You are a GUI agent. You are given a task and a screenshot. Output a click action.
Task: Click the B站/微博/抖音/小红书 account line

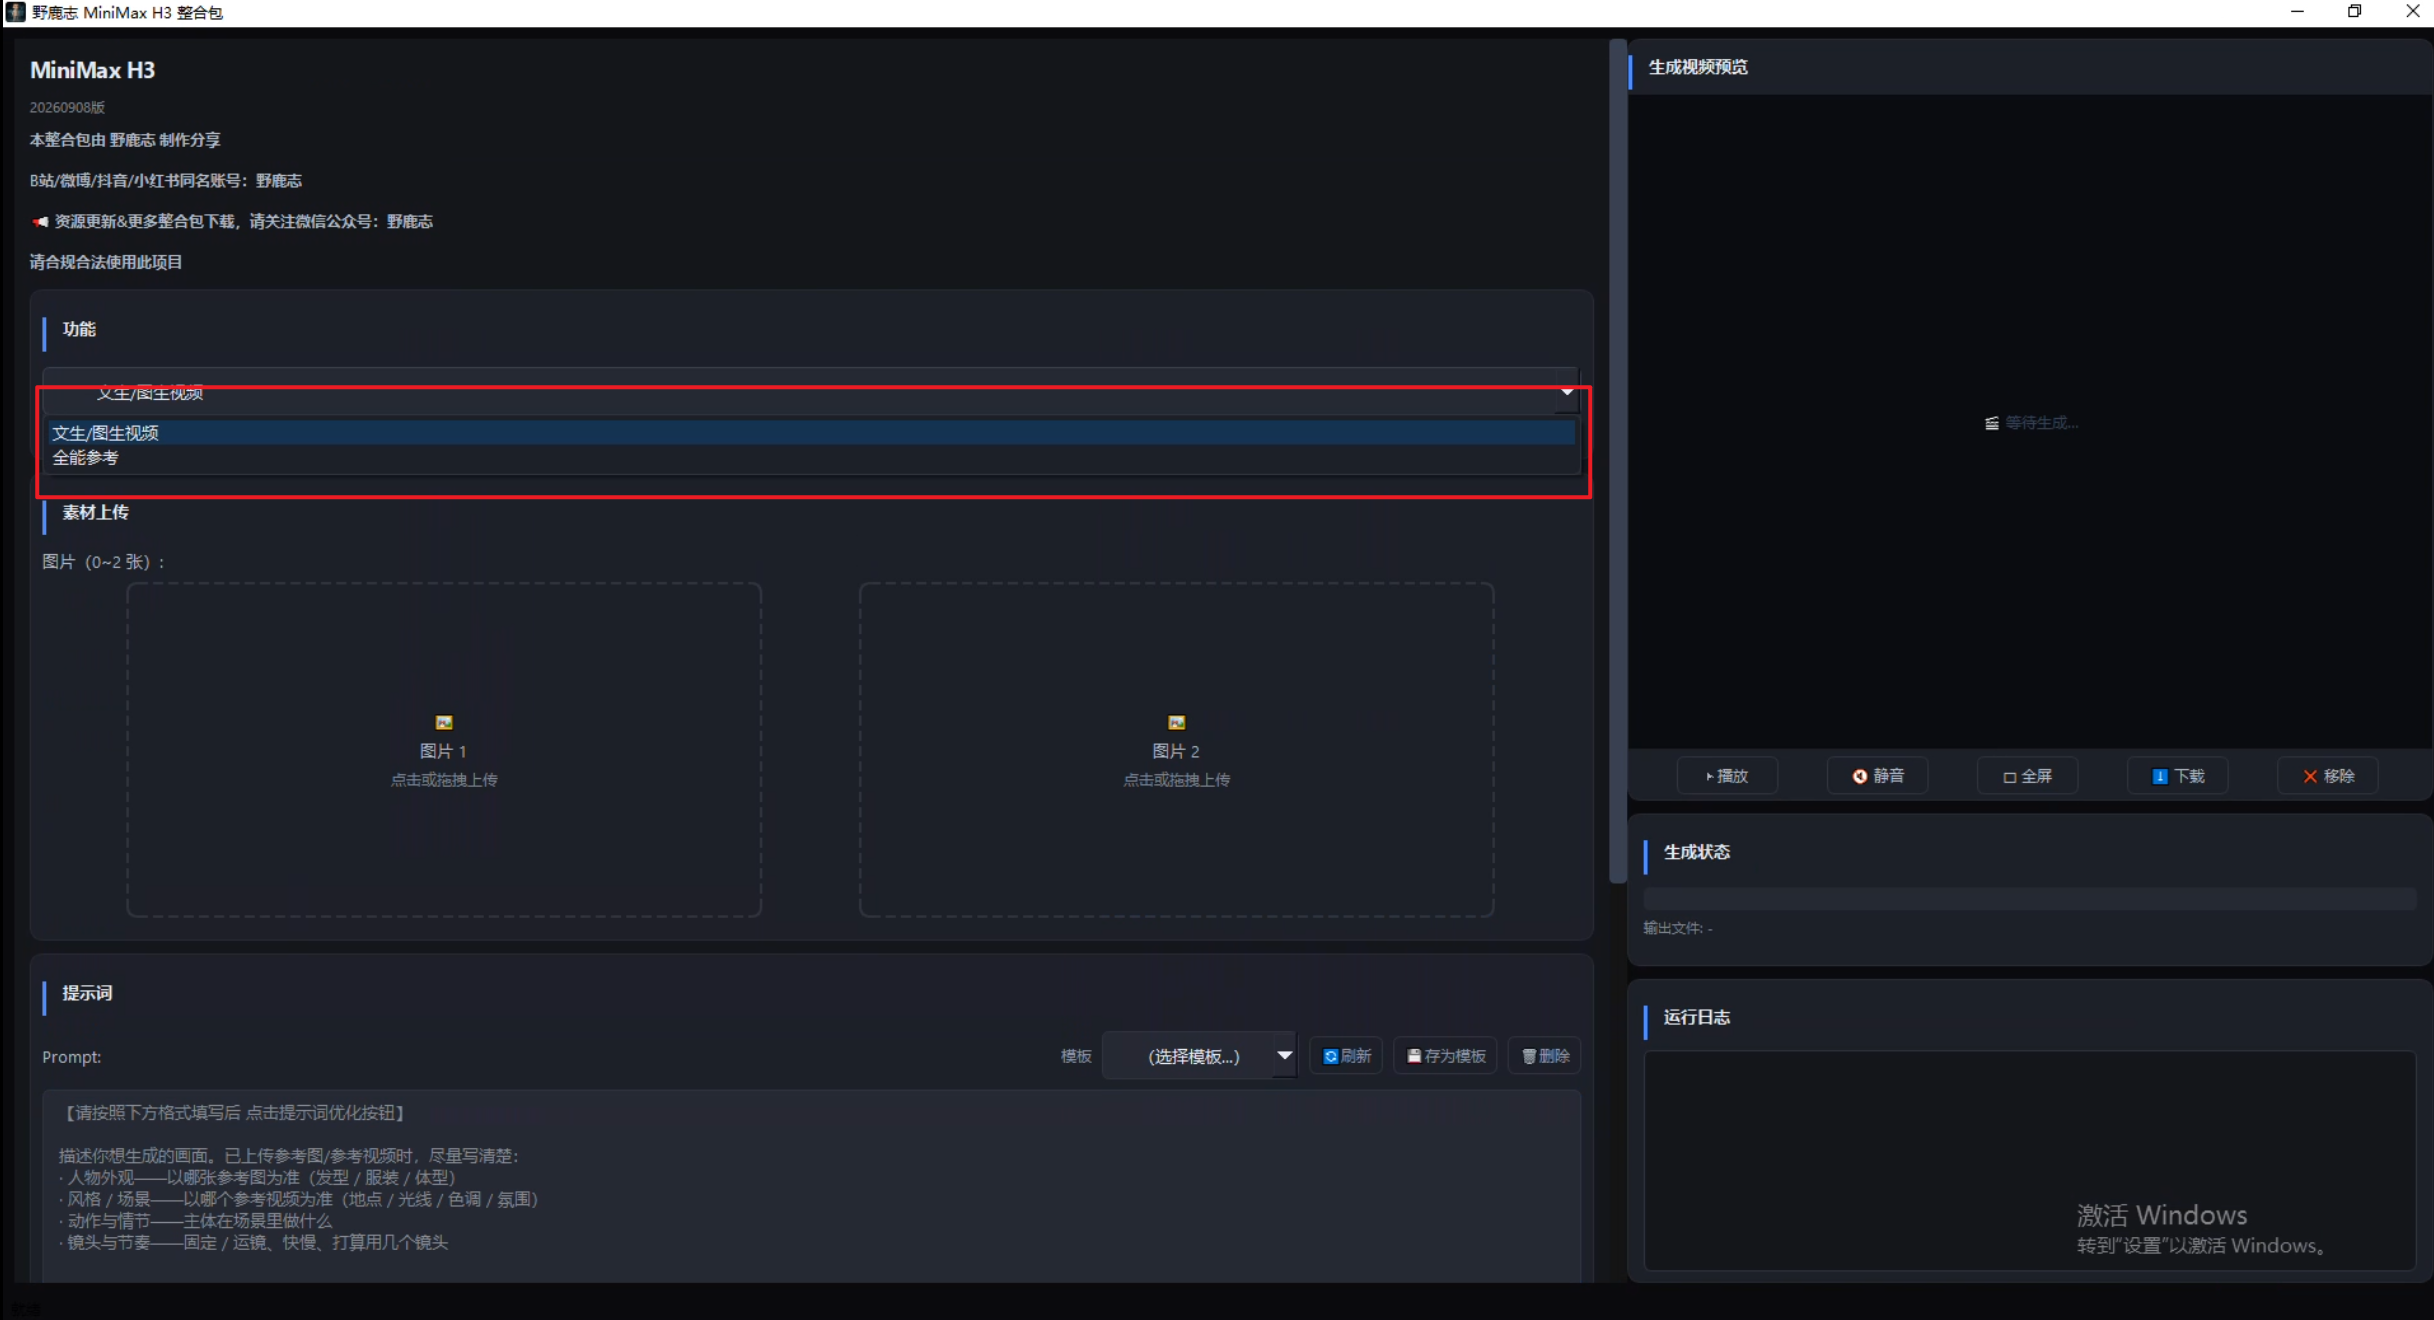[x=166, y=181]
